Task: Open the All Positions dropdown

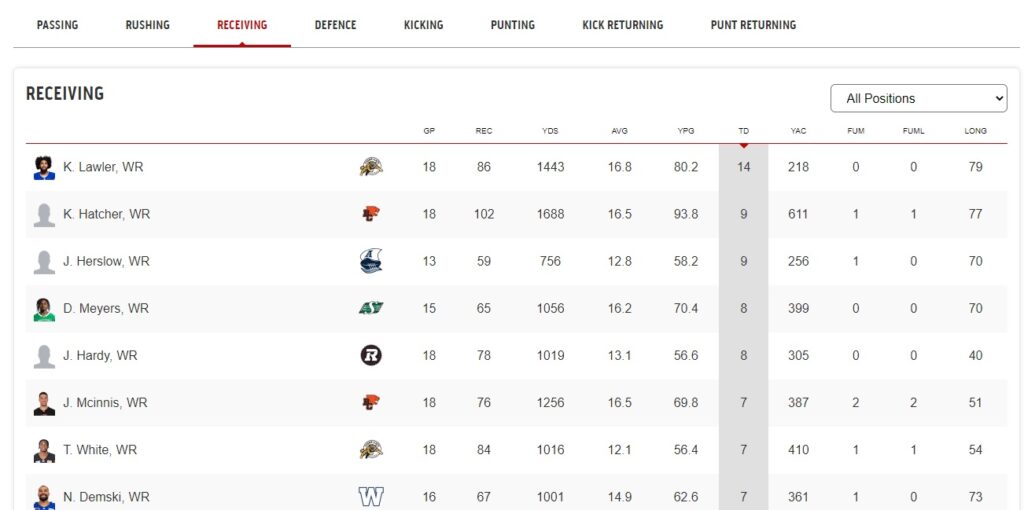Action: (918, 98)
